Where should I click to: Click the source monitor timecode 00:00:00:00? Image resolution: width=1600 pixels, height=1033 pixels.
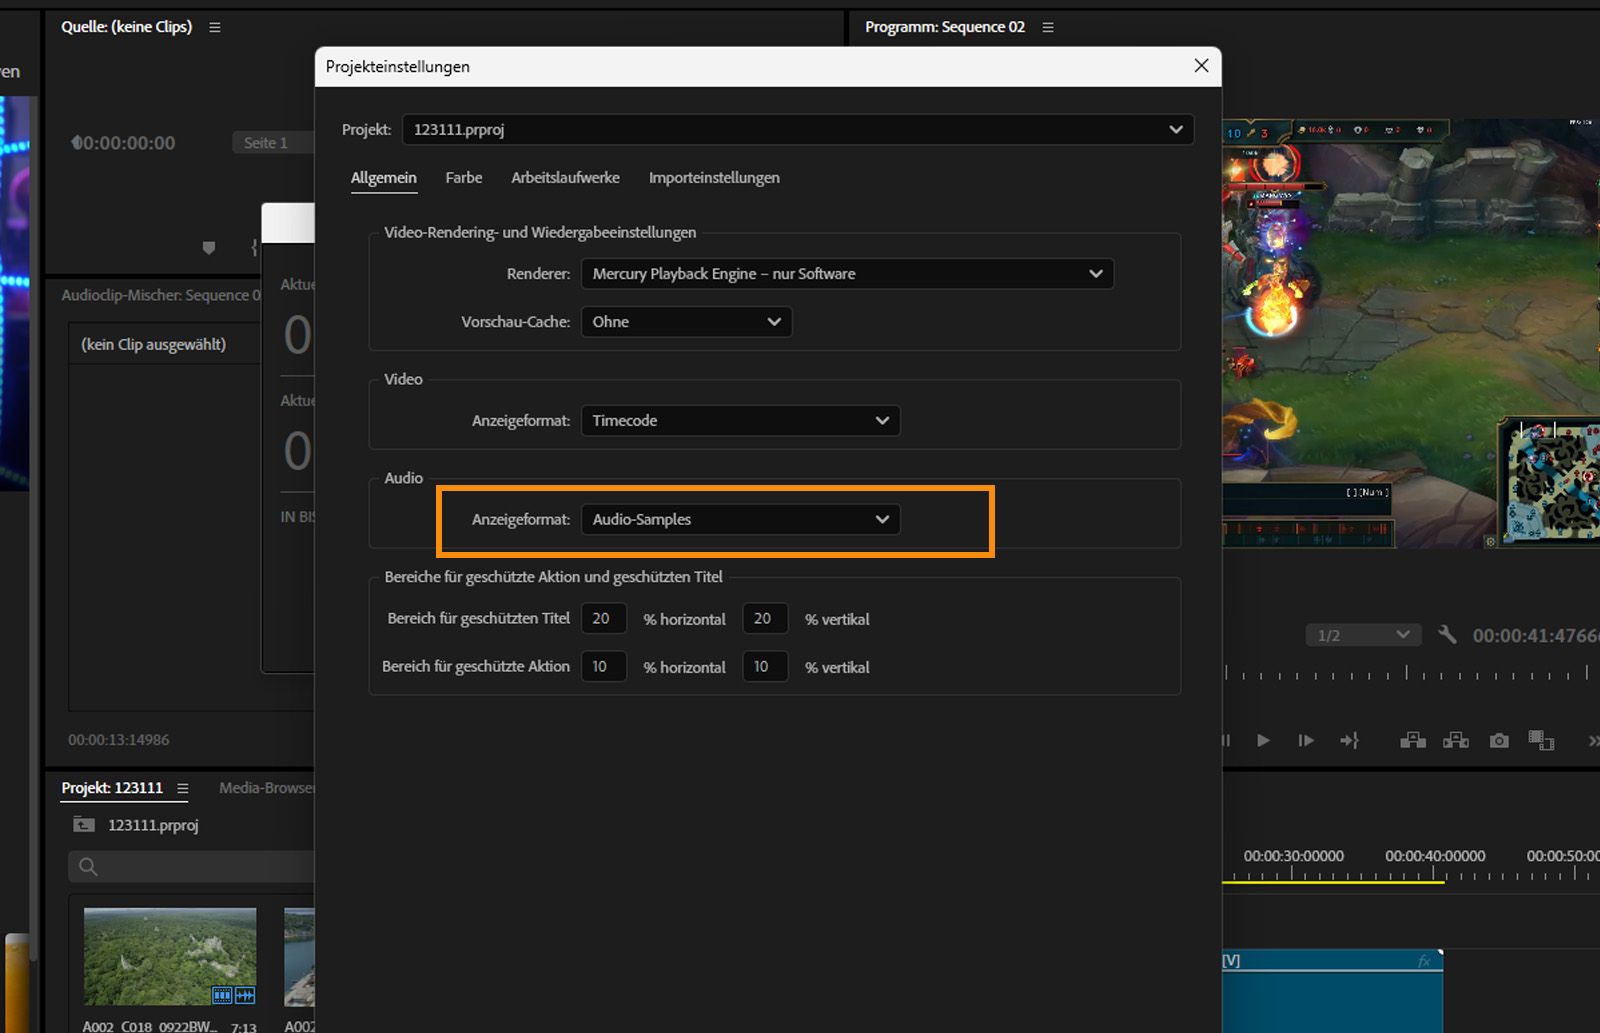(x=124, y=143)
